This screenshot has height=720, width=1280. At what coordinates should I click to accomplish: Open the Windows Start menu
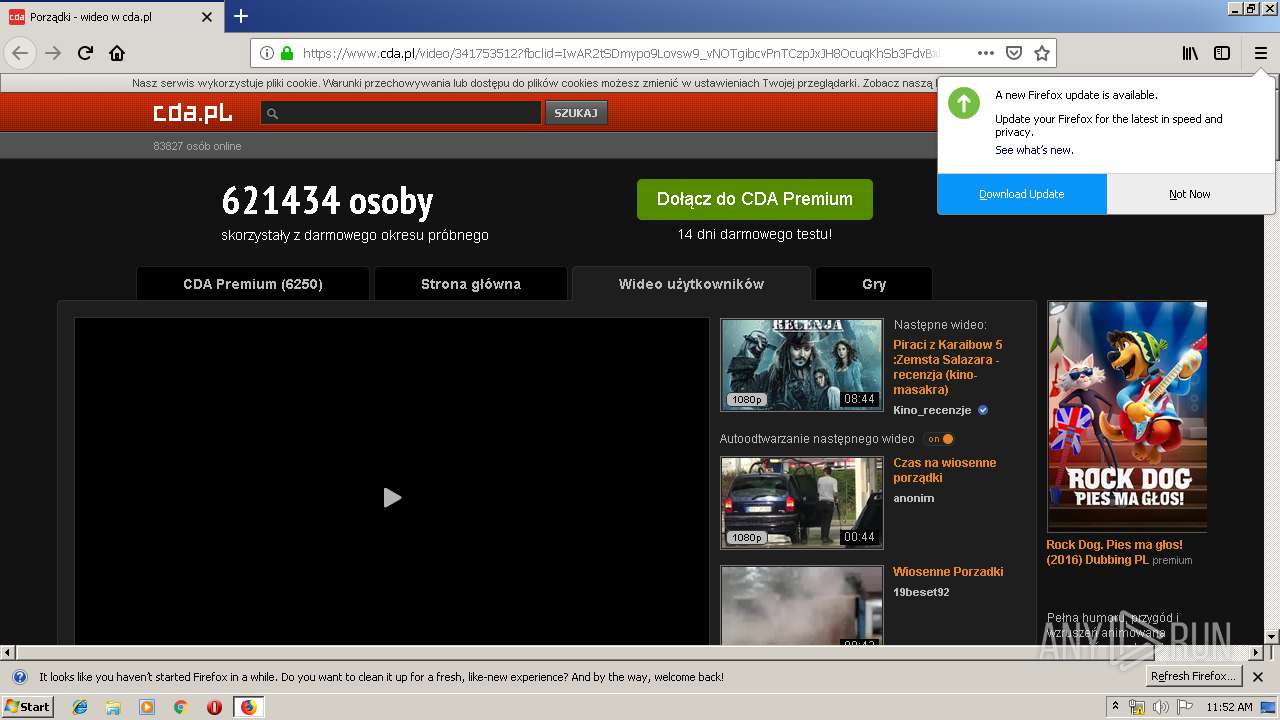27,707
